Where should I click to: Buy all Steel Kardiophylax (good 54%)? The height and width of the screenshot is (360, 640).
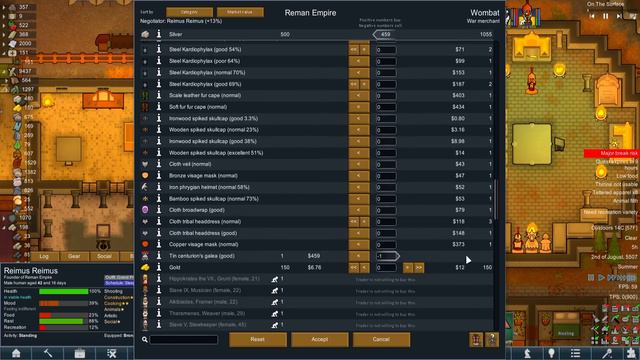tap(353, 49)
